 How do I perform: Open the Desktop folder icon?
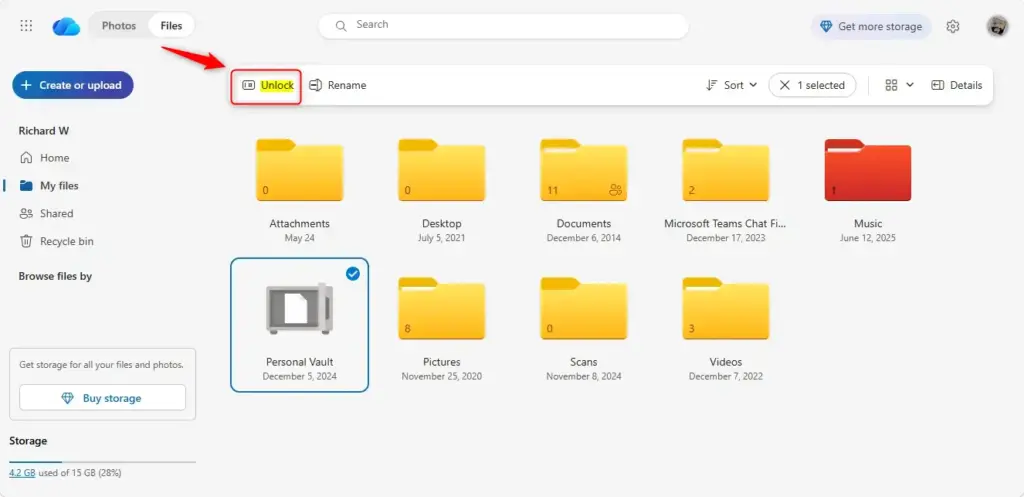(x=442, y=170)
